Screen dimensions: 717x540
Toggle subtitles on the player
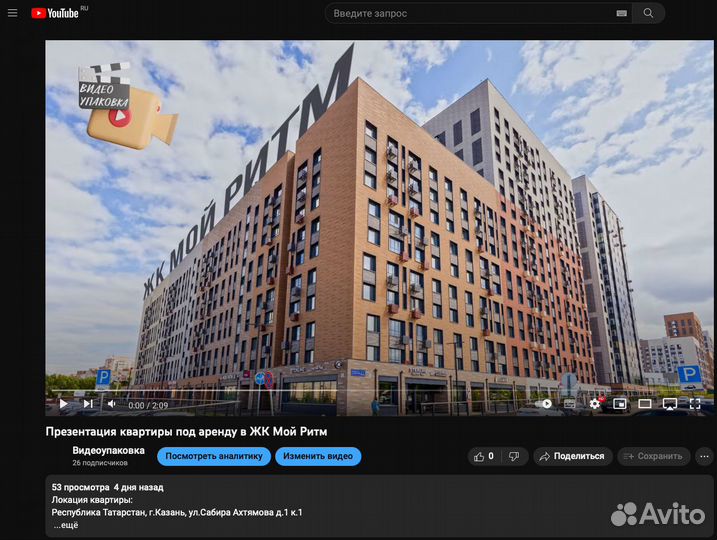pos(570,404)
